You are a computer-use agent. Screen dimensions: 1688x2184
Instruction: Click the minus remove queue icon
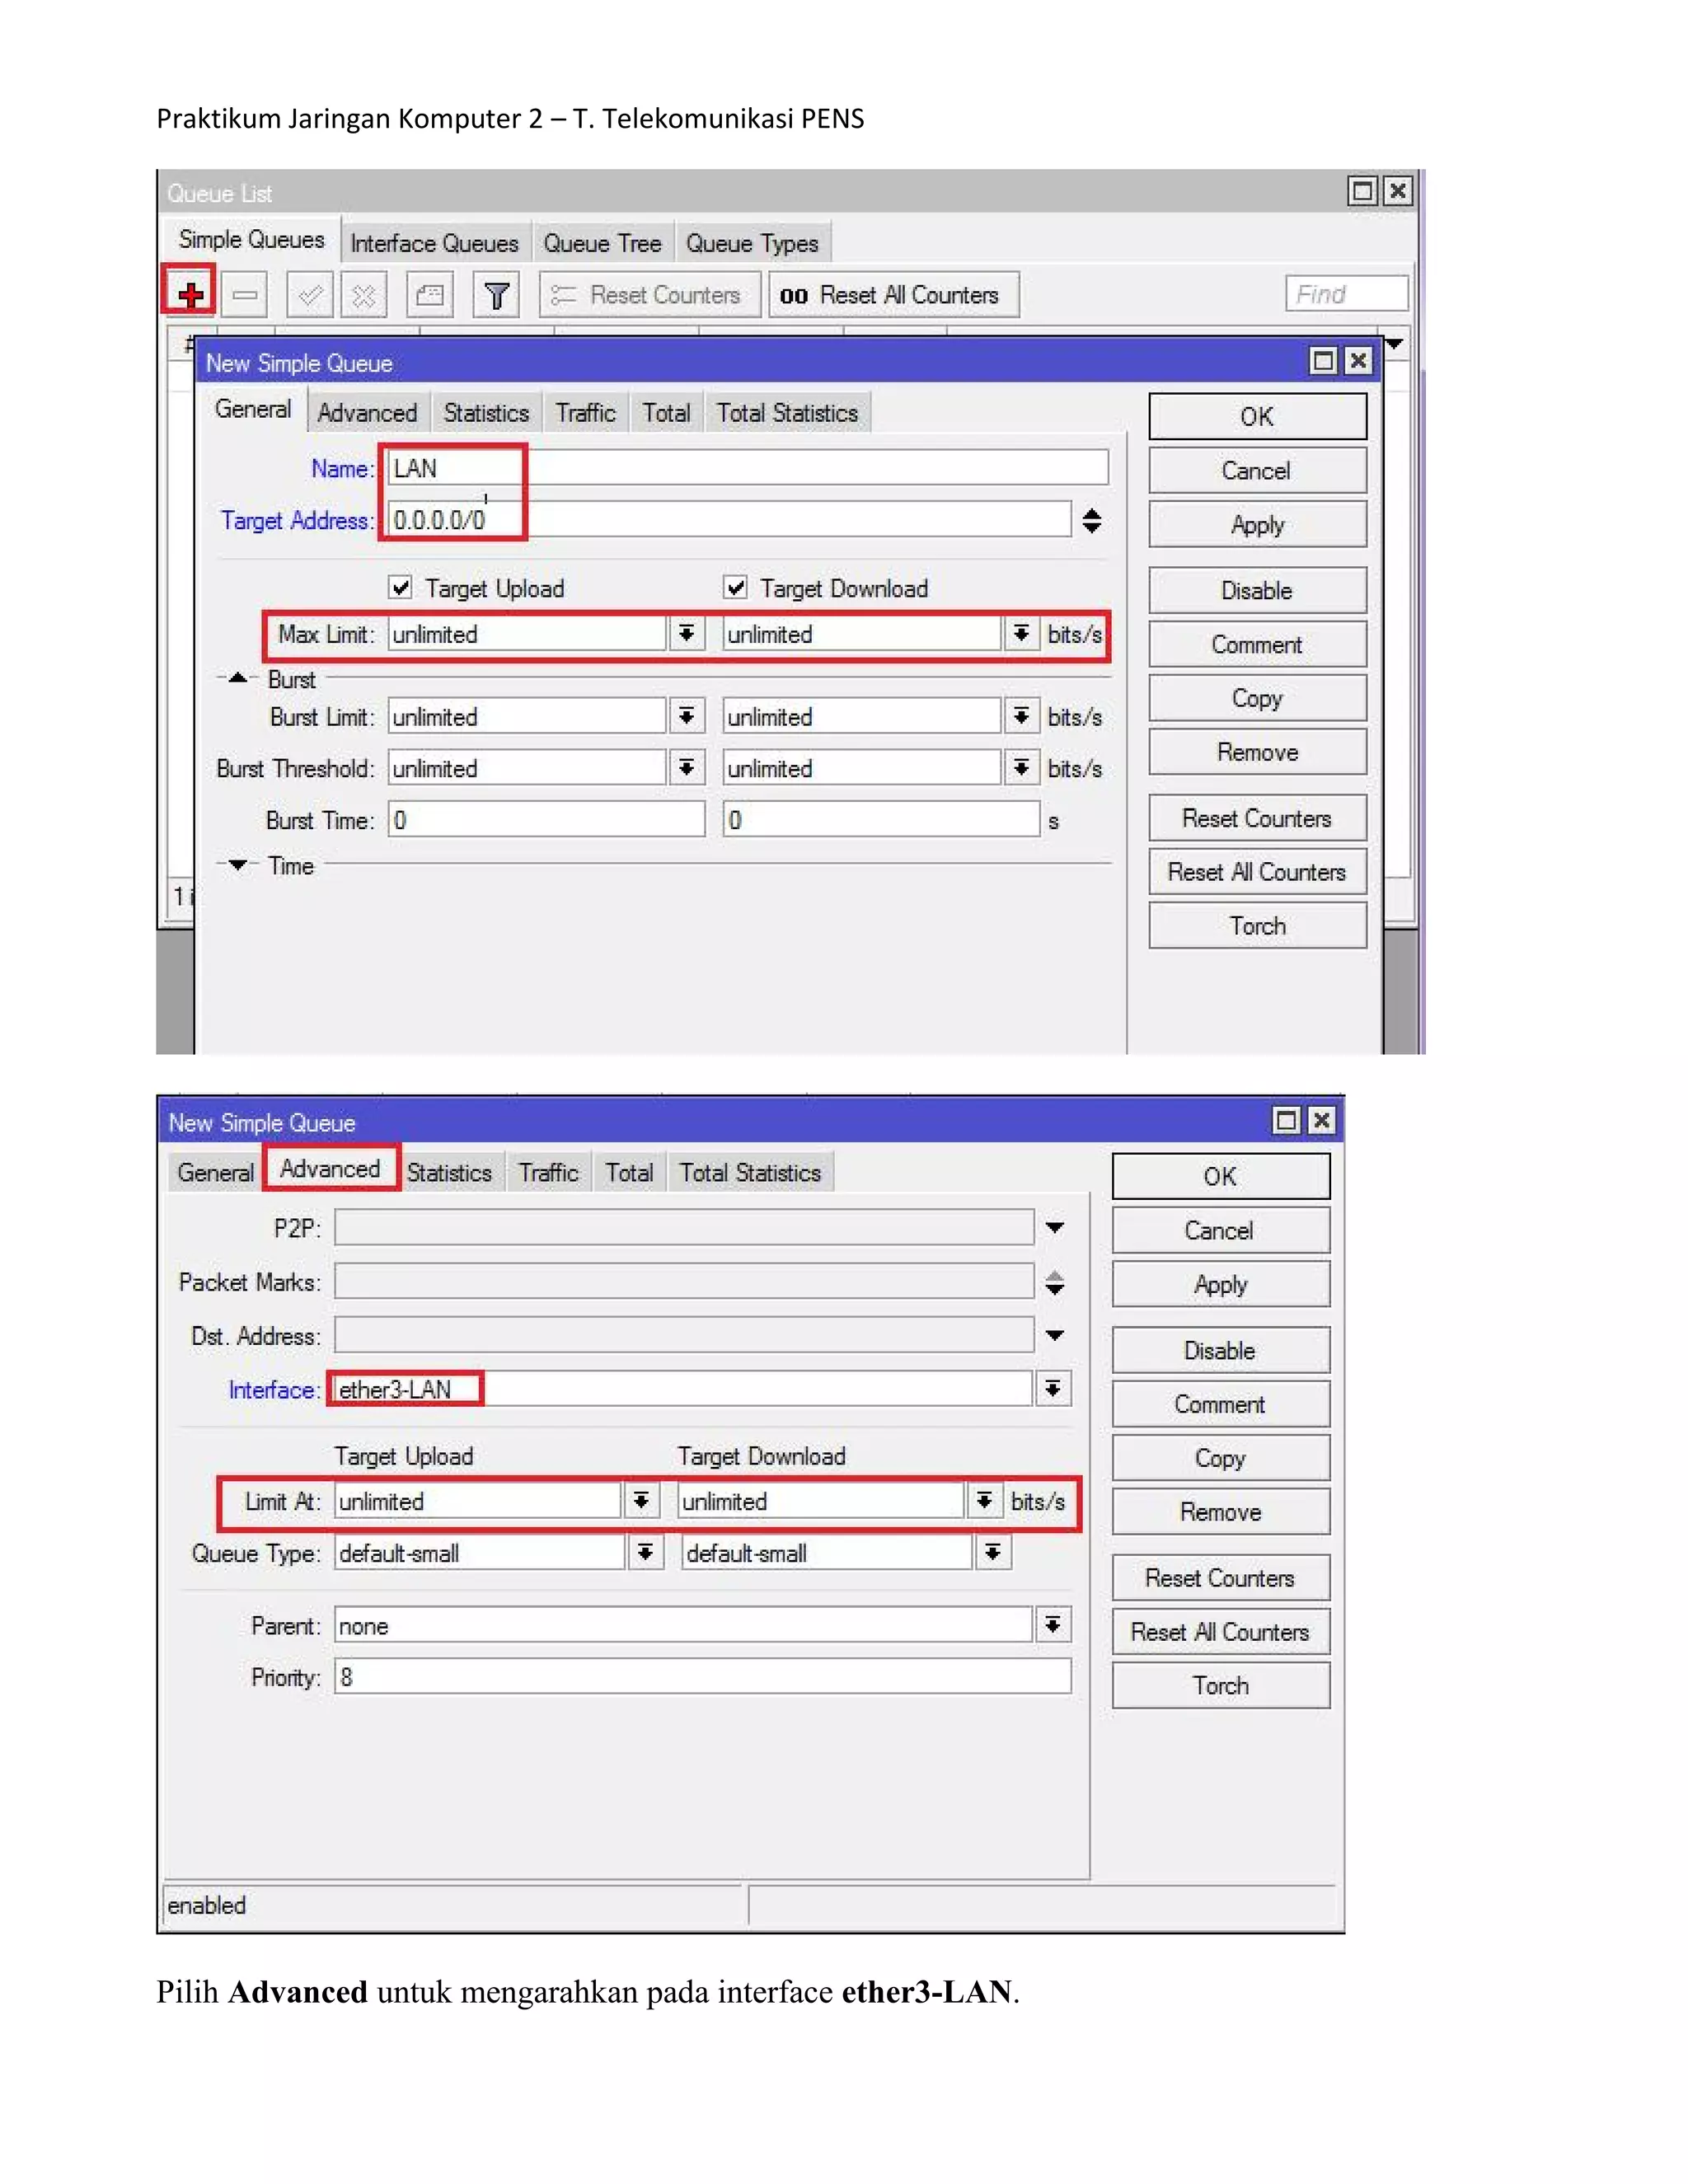click(245, 295)
